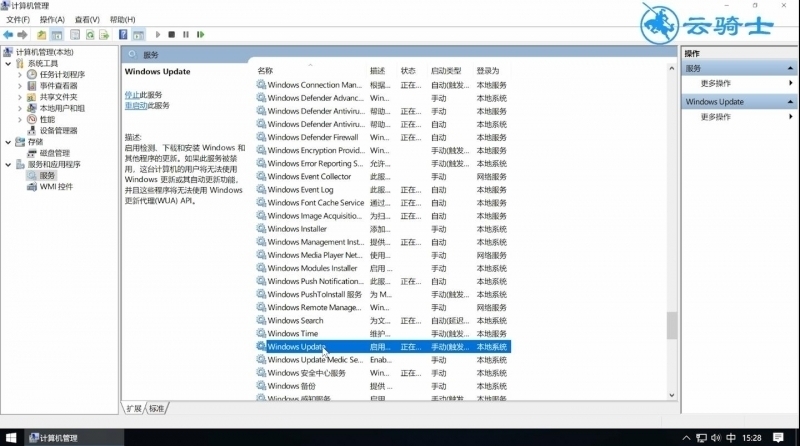The image size is (800, 446).
Task: Expand the 任务计划程序 node
Action: coord(20,75)
